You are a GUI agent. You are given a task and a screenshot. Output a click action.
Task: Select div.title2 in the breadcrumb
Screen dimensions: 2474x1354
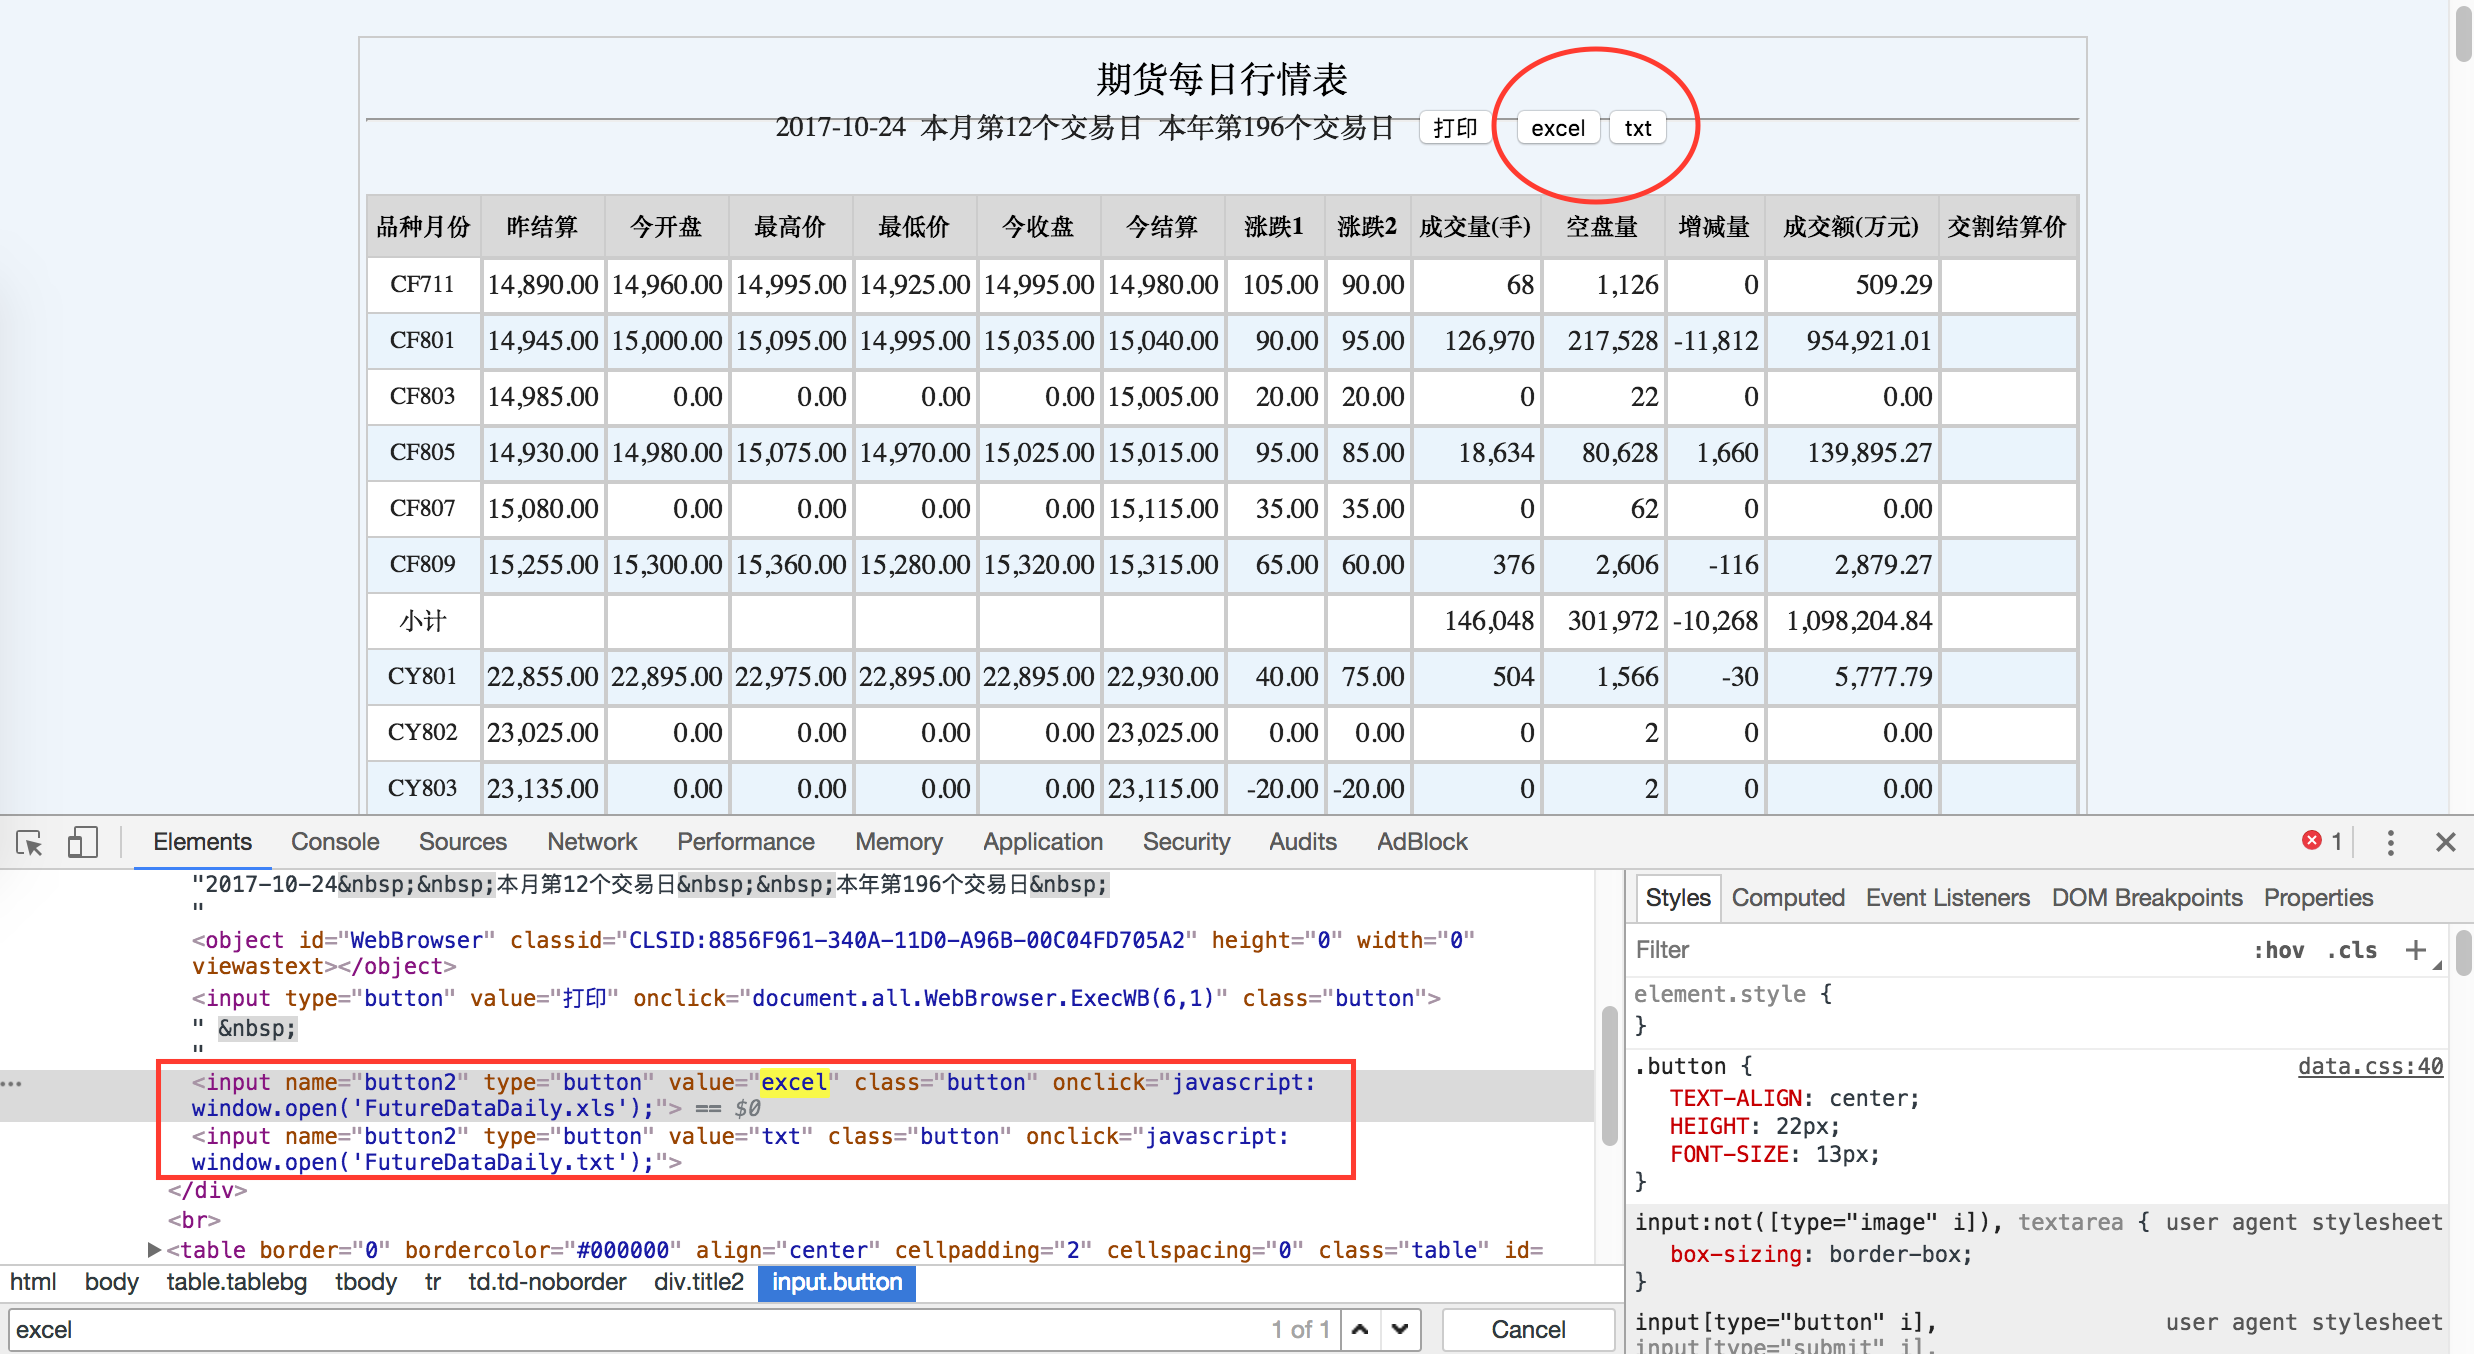click(x=698, y=1282)
